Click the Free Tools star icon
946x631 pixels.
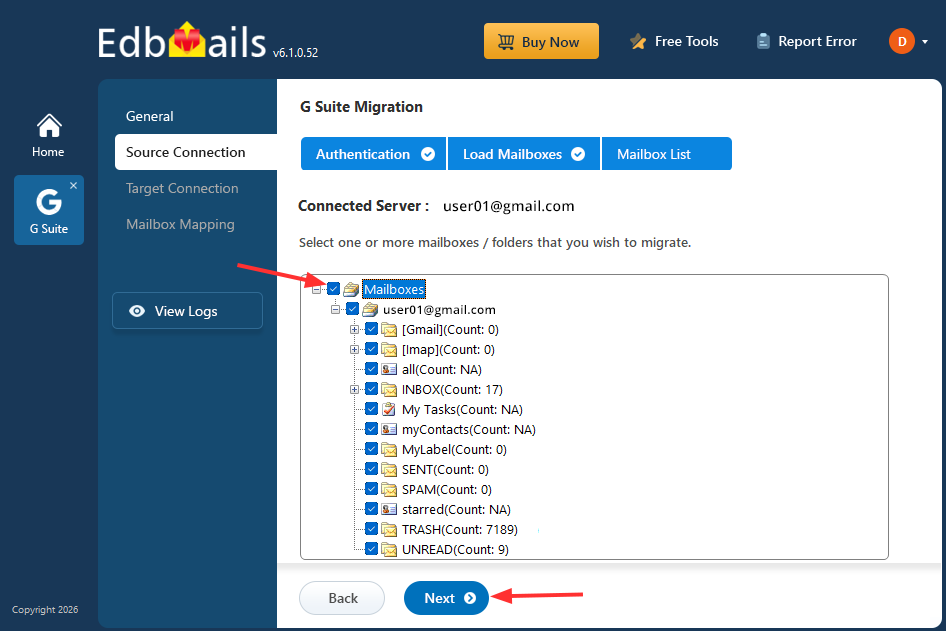[637, 42]
